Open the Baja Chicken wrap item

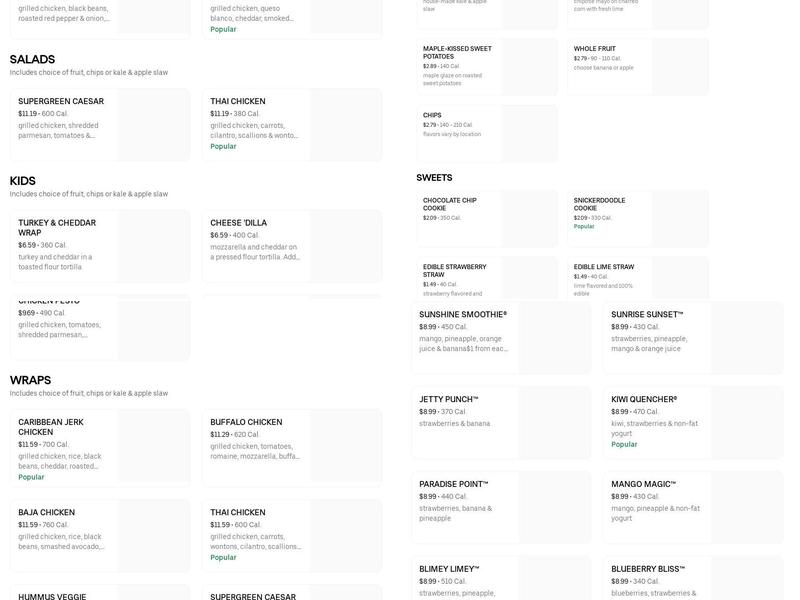pos(99,534)
